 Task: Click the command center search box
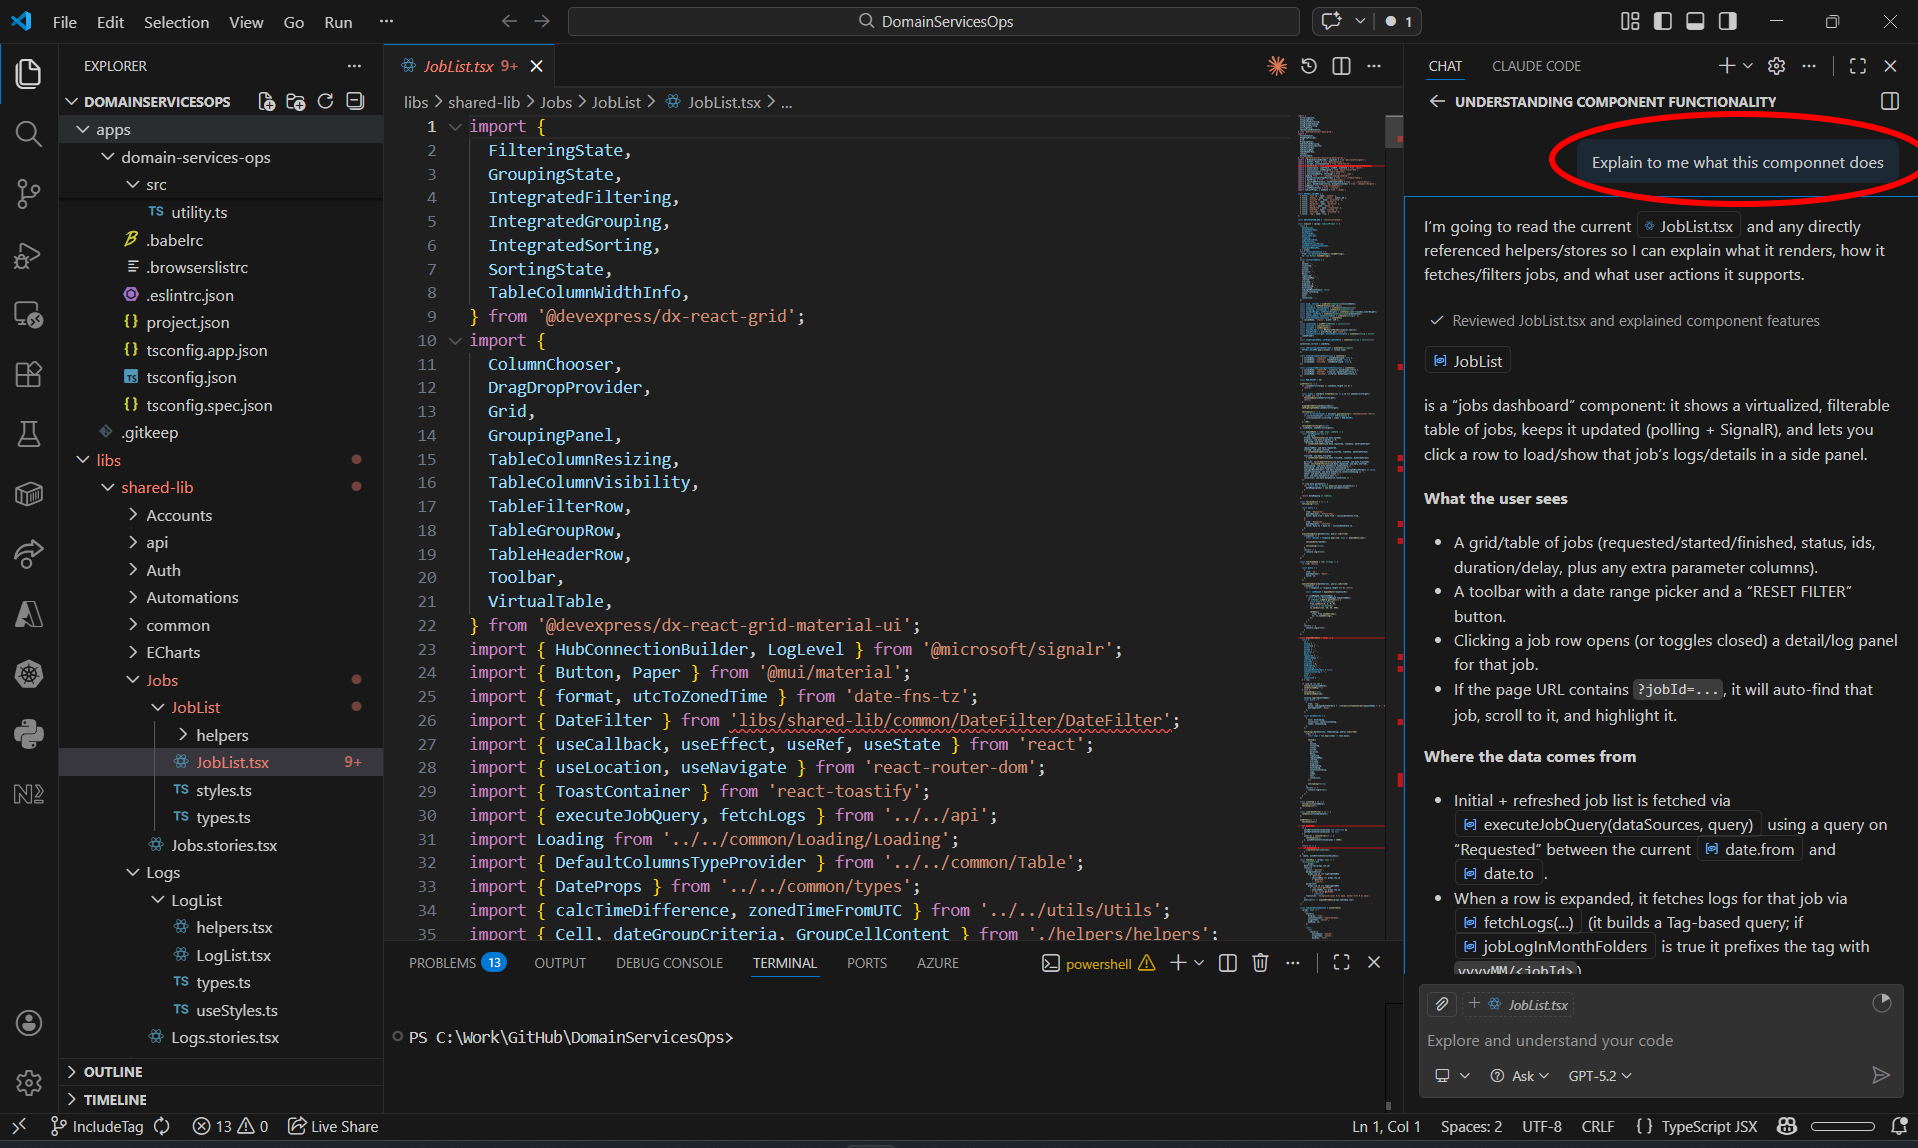(x=934, y=21)
